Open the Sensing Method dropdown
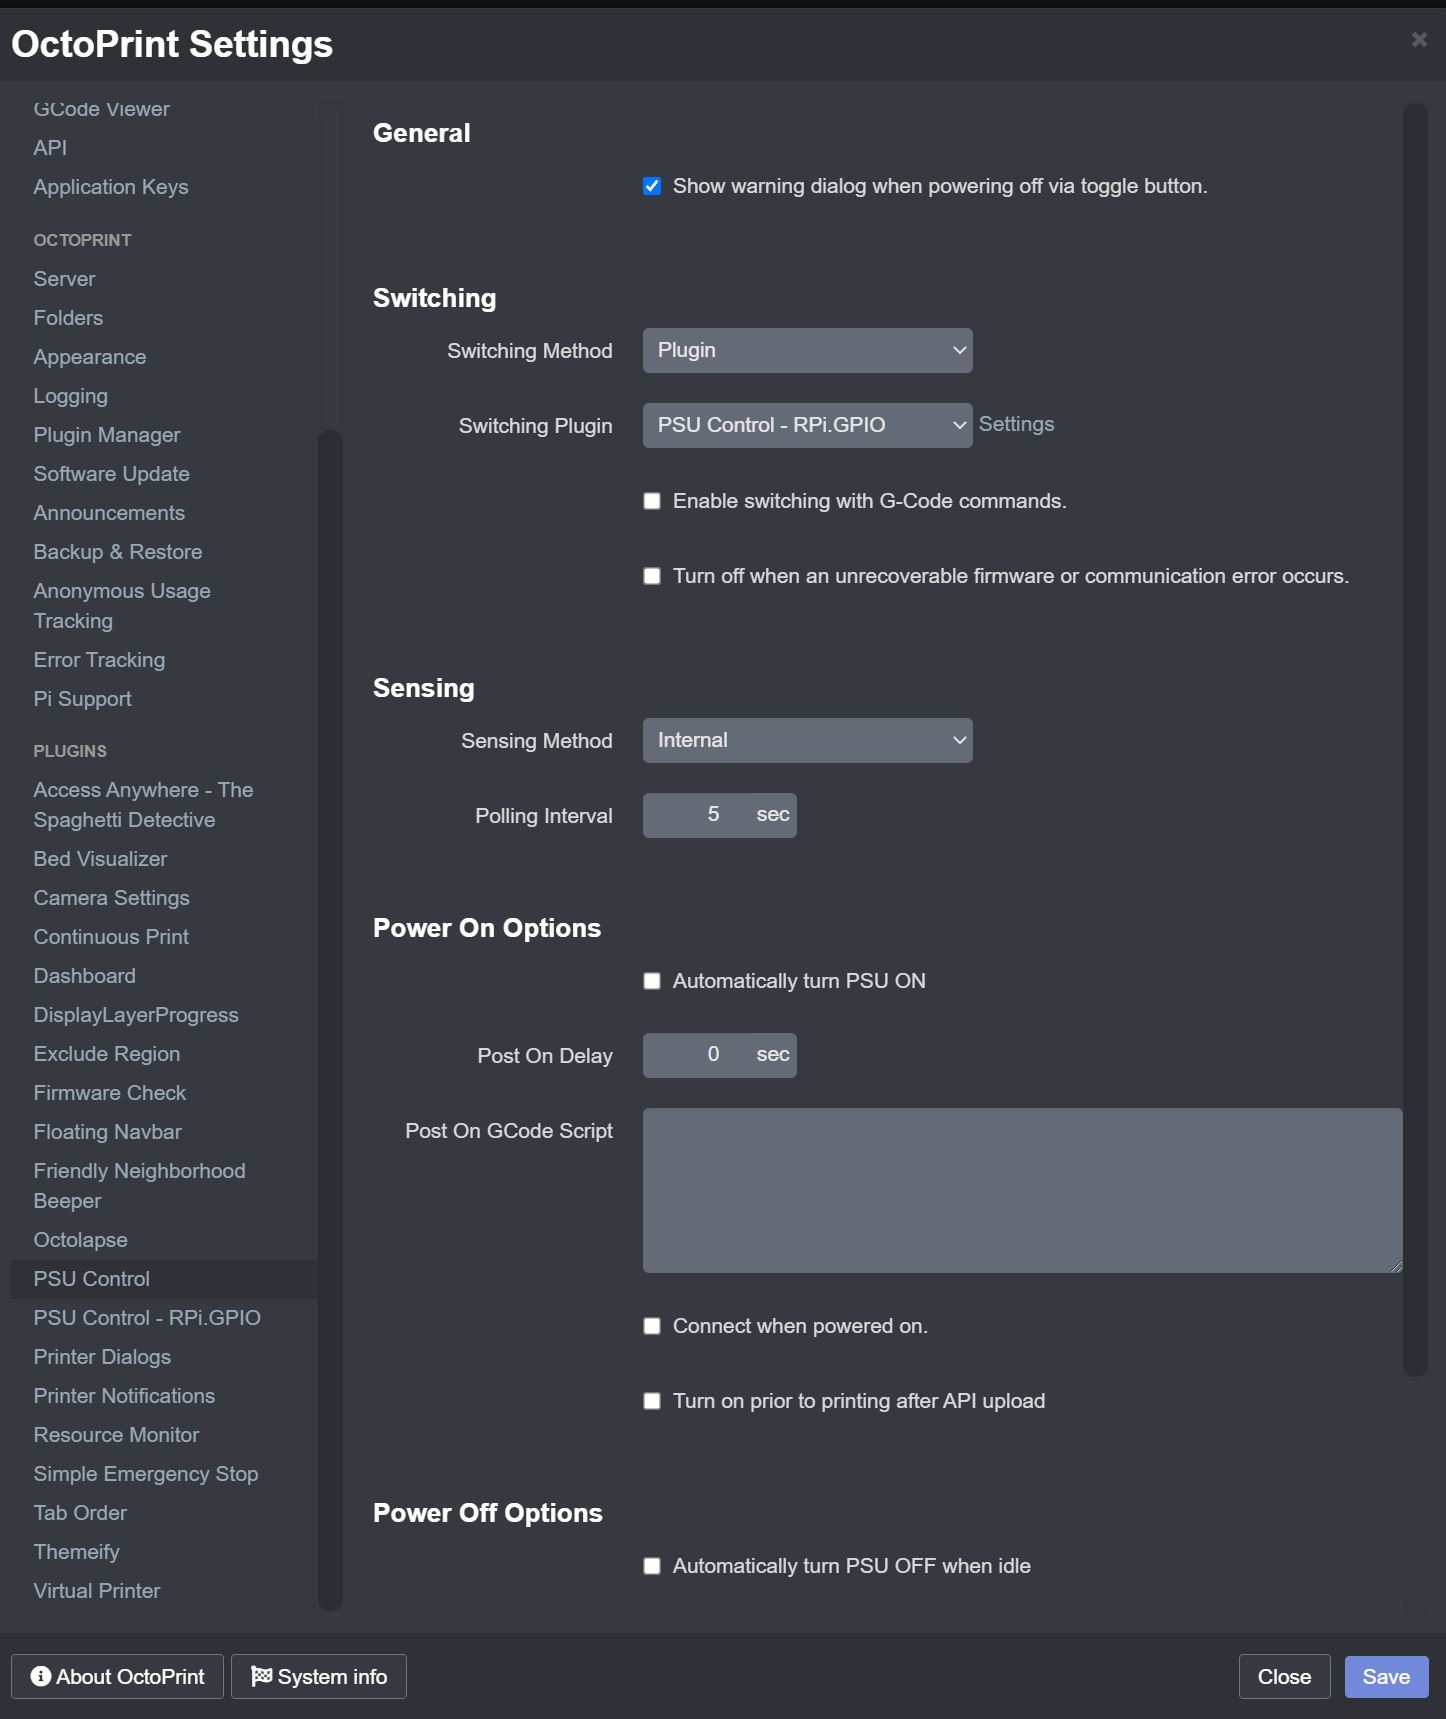This screenshot has width=1446, height=1719. click(x=807, y=741)
